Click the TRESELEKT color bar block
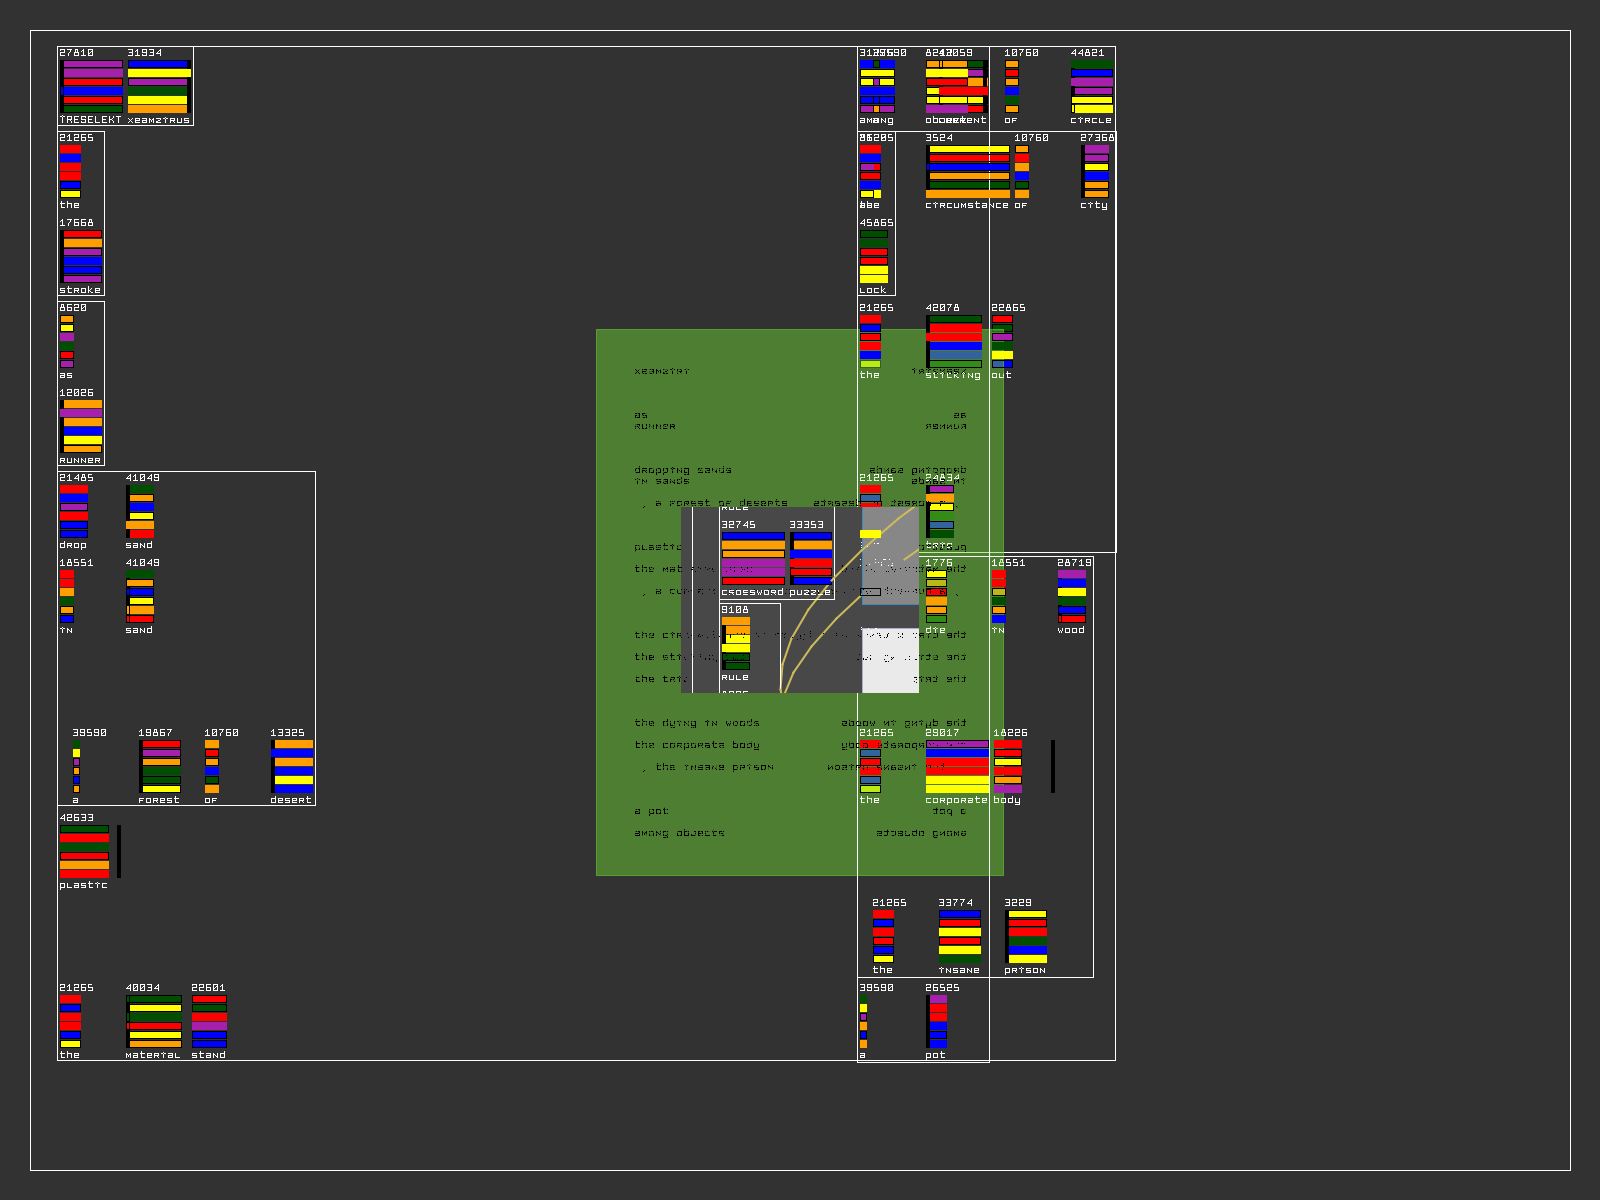Screen dimensions: 1600x1200 click(92, 86)
